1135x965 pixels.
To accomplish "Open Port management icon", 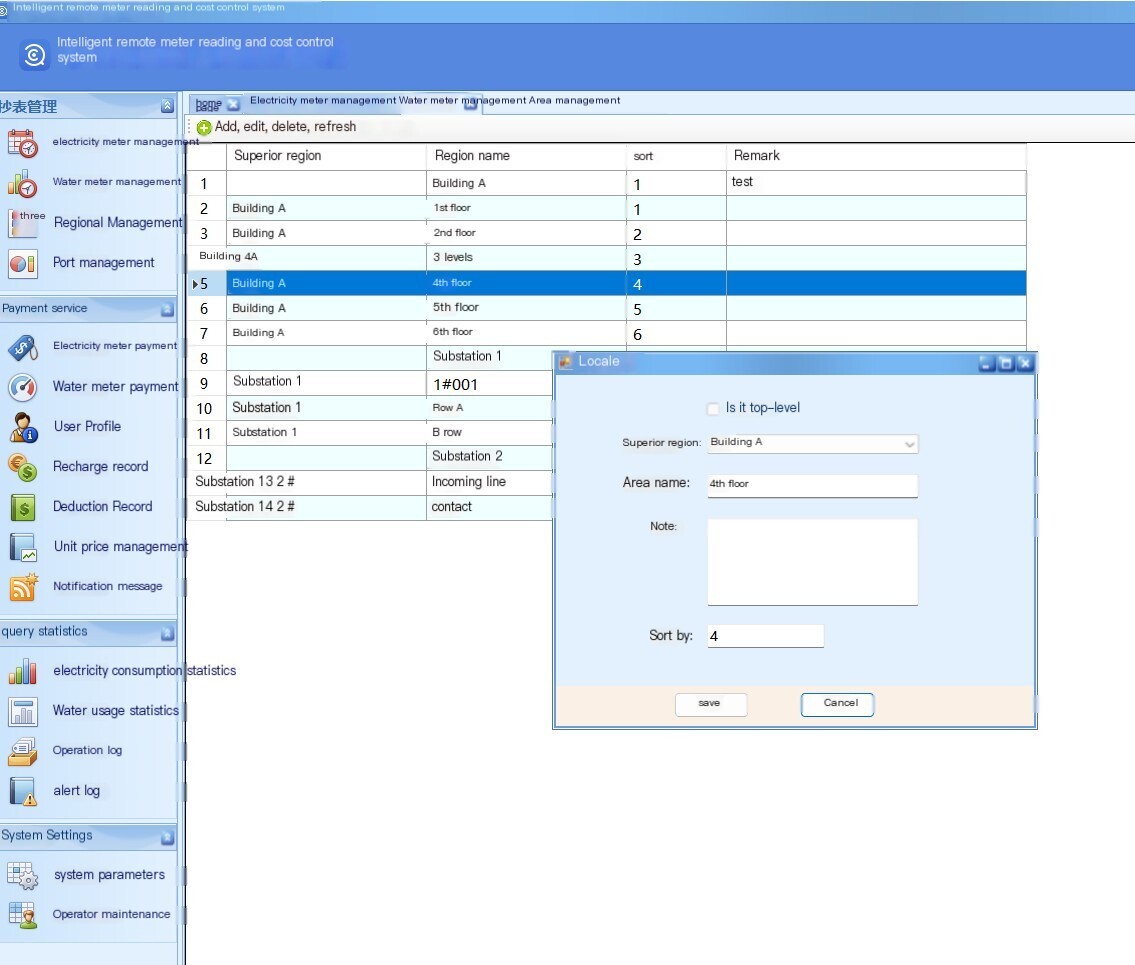I will pos(22,264).
